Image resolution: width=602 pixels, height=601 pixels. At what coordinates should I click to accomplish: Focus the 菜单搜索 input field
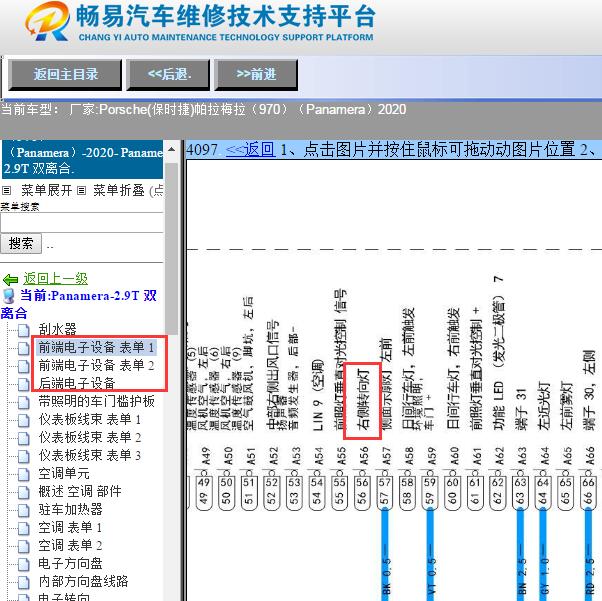click(x=82, y=223)
